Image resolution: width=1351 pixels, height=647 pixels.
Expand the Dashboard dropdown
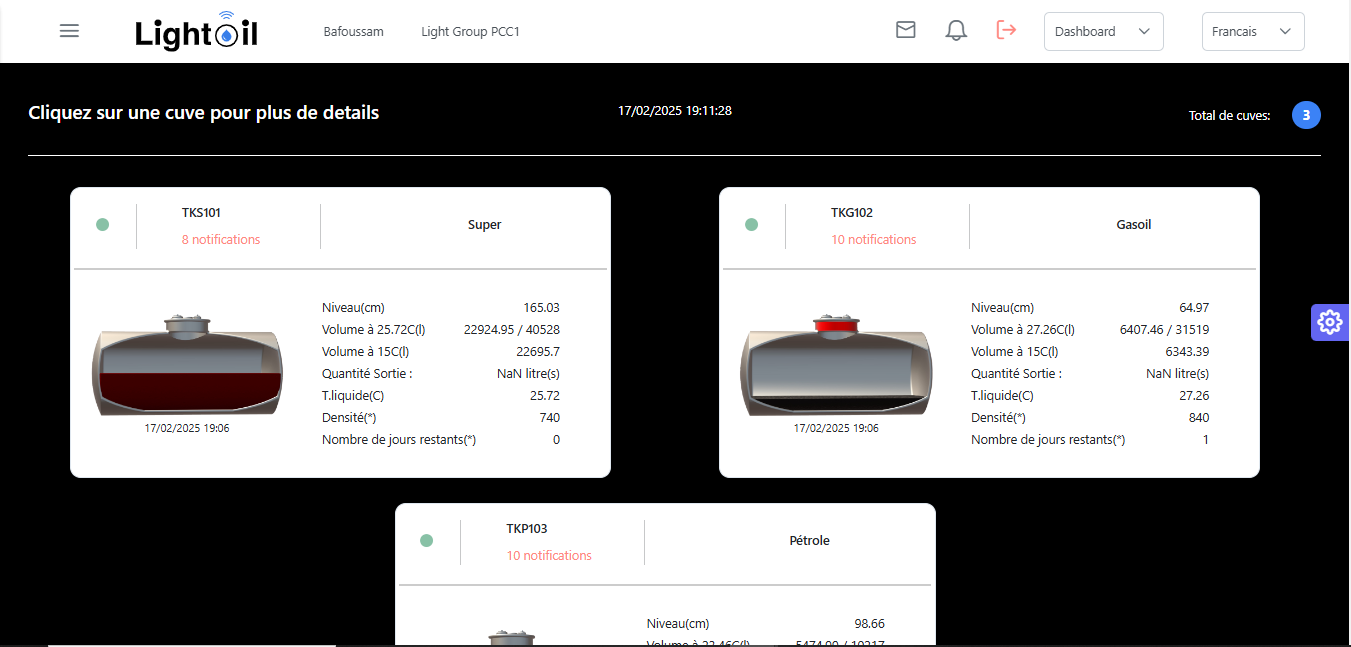[1103, 31]
